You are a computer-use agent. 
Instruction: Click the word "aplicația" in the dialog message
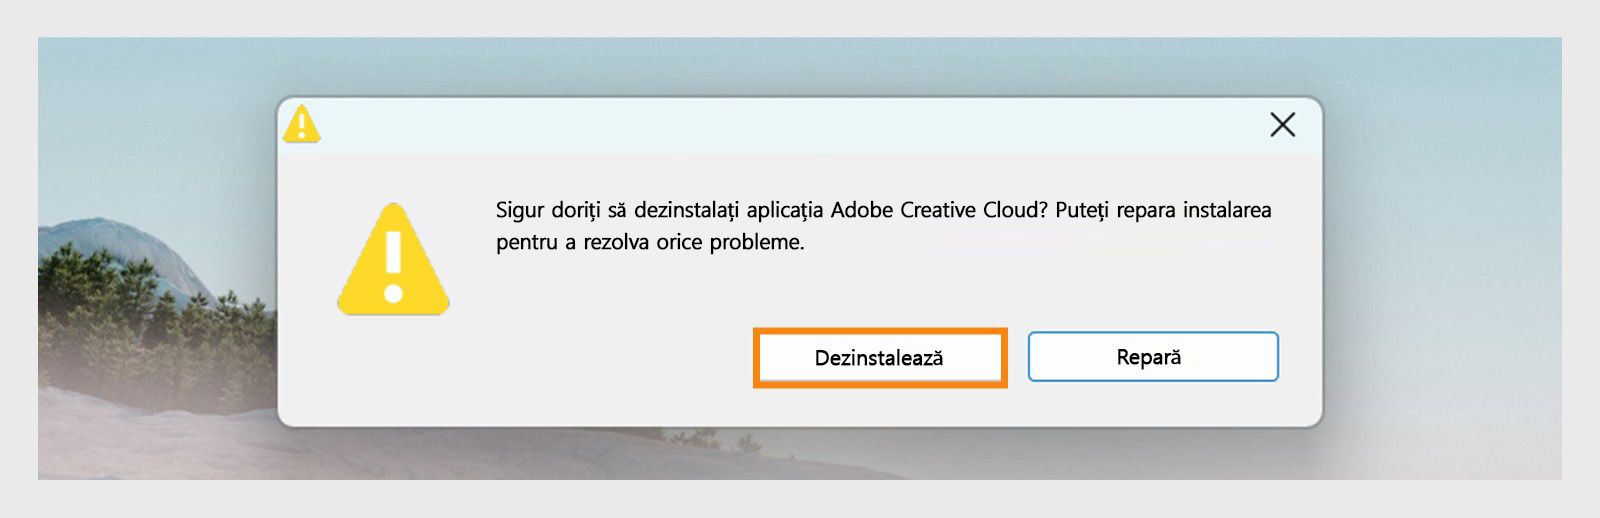[x=784, y=210]
